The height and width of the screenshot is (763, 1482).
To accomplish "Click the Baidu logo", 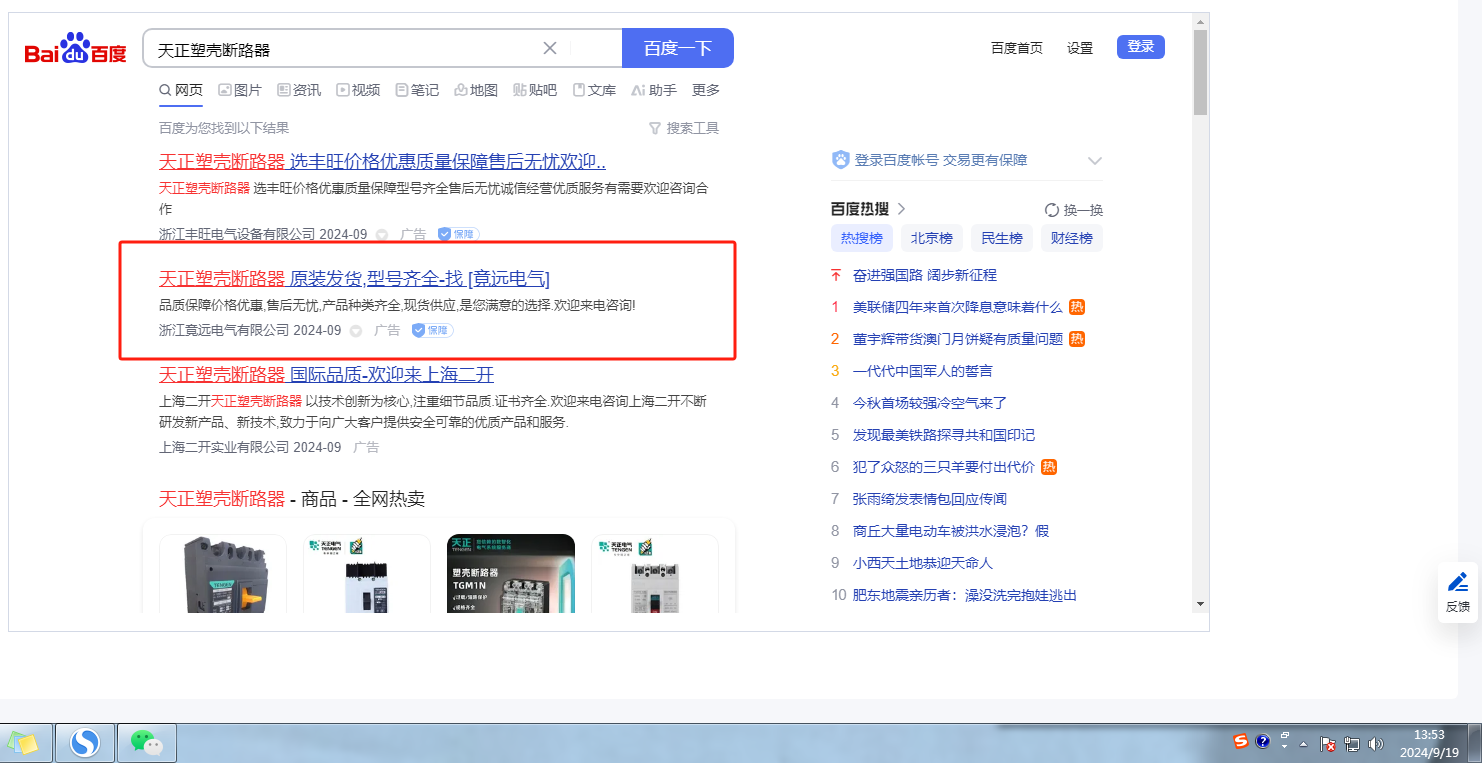I will pyautogui.click(x=76, y=48).
